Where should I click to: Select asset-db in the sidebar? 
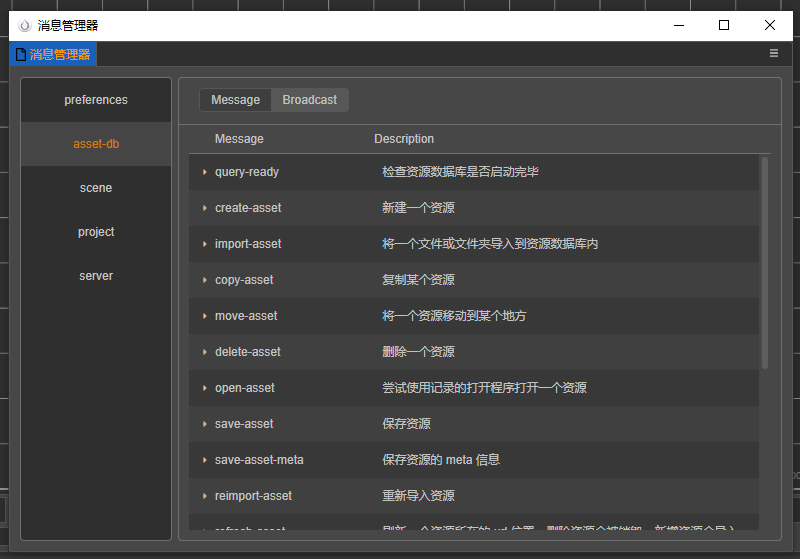pyautogui.click(x=96, y=144)
